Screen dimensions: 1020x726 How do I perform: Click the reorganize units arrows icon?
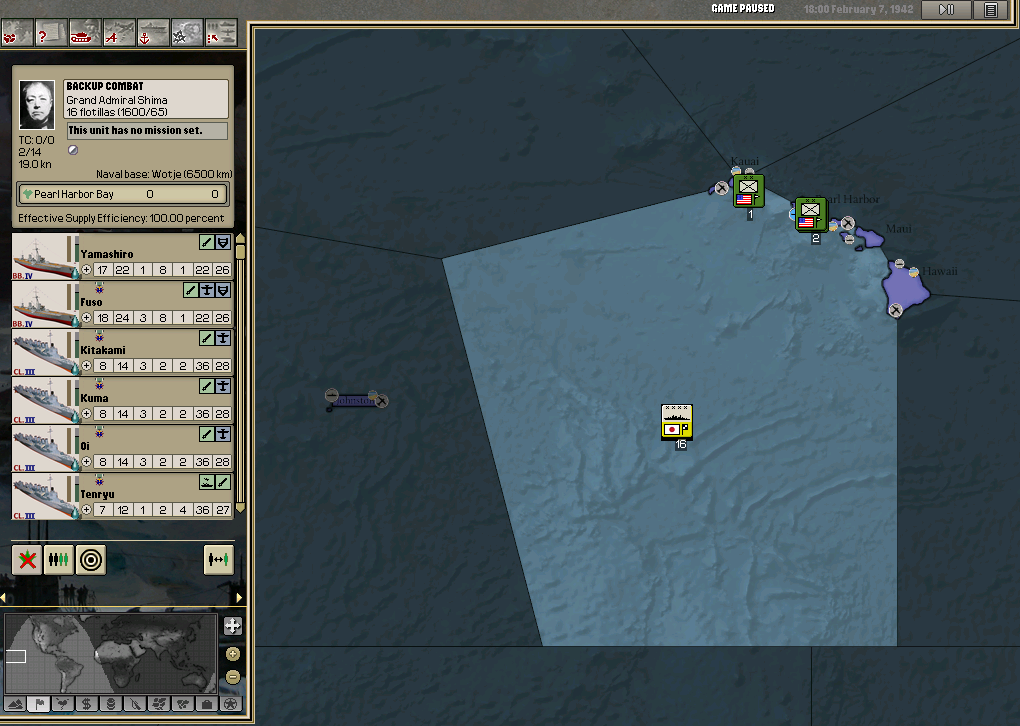click(218, 560)
